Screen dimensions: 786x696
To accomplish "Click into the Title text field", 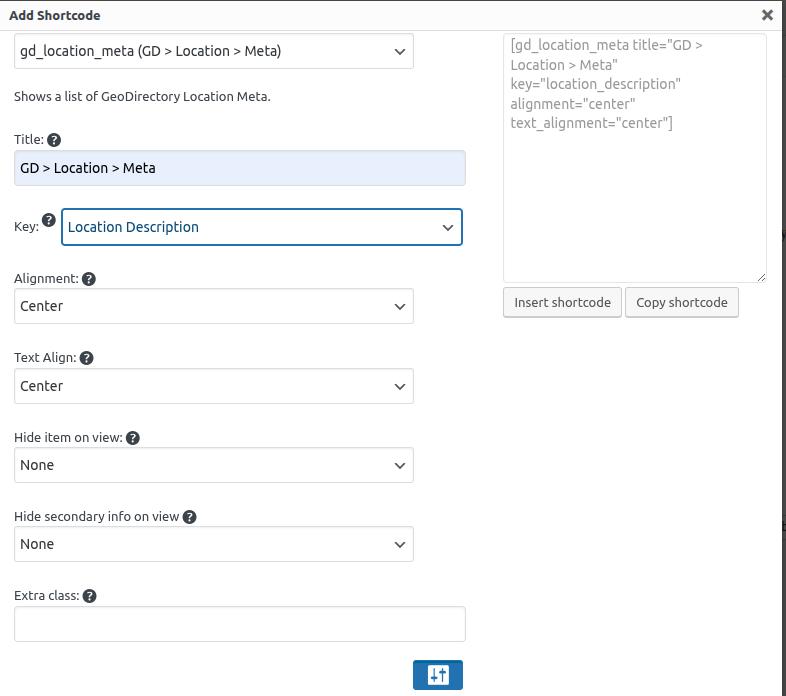I will (240, 168).
